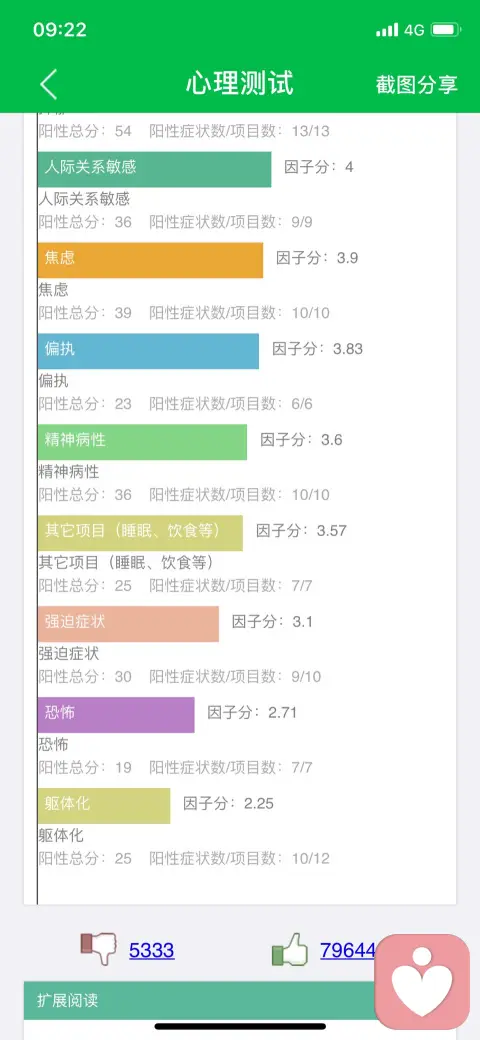This screenshot has width=480, height=1040.
Task: Tap the thumbs-up icon
Action: click(x=290, y=949)
